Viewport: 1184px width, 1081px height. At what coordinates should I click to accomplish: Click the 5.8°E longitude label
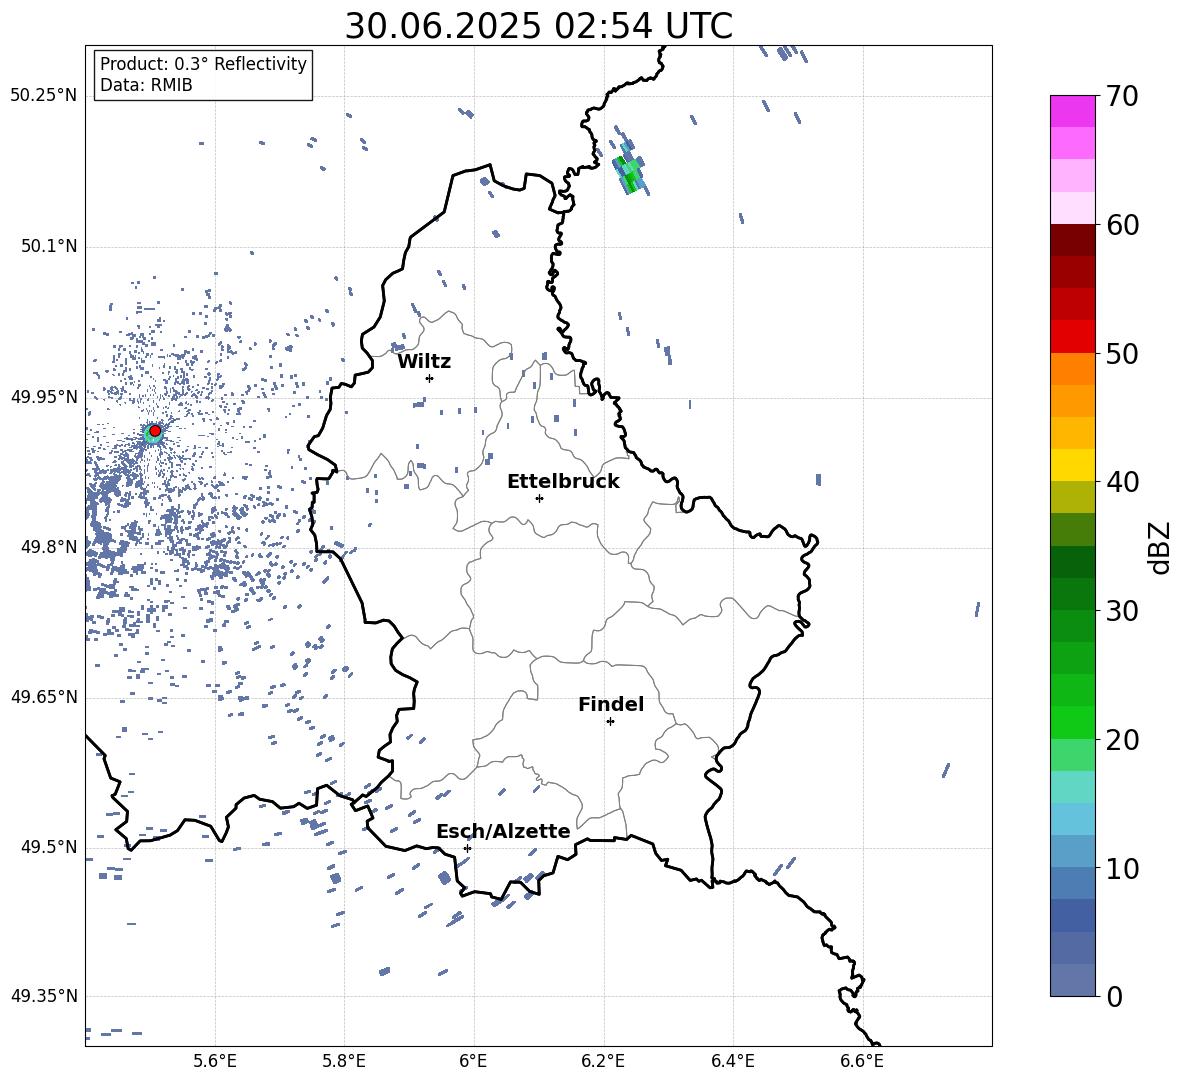tap(344, 1061)
